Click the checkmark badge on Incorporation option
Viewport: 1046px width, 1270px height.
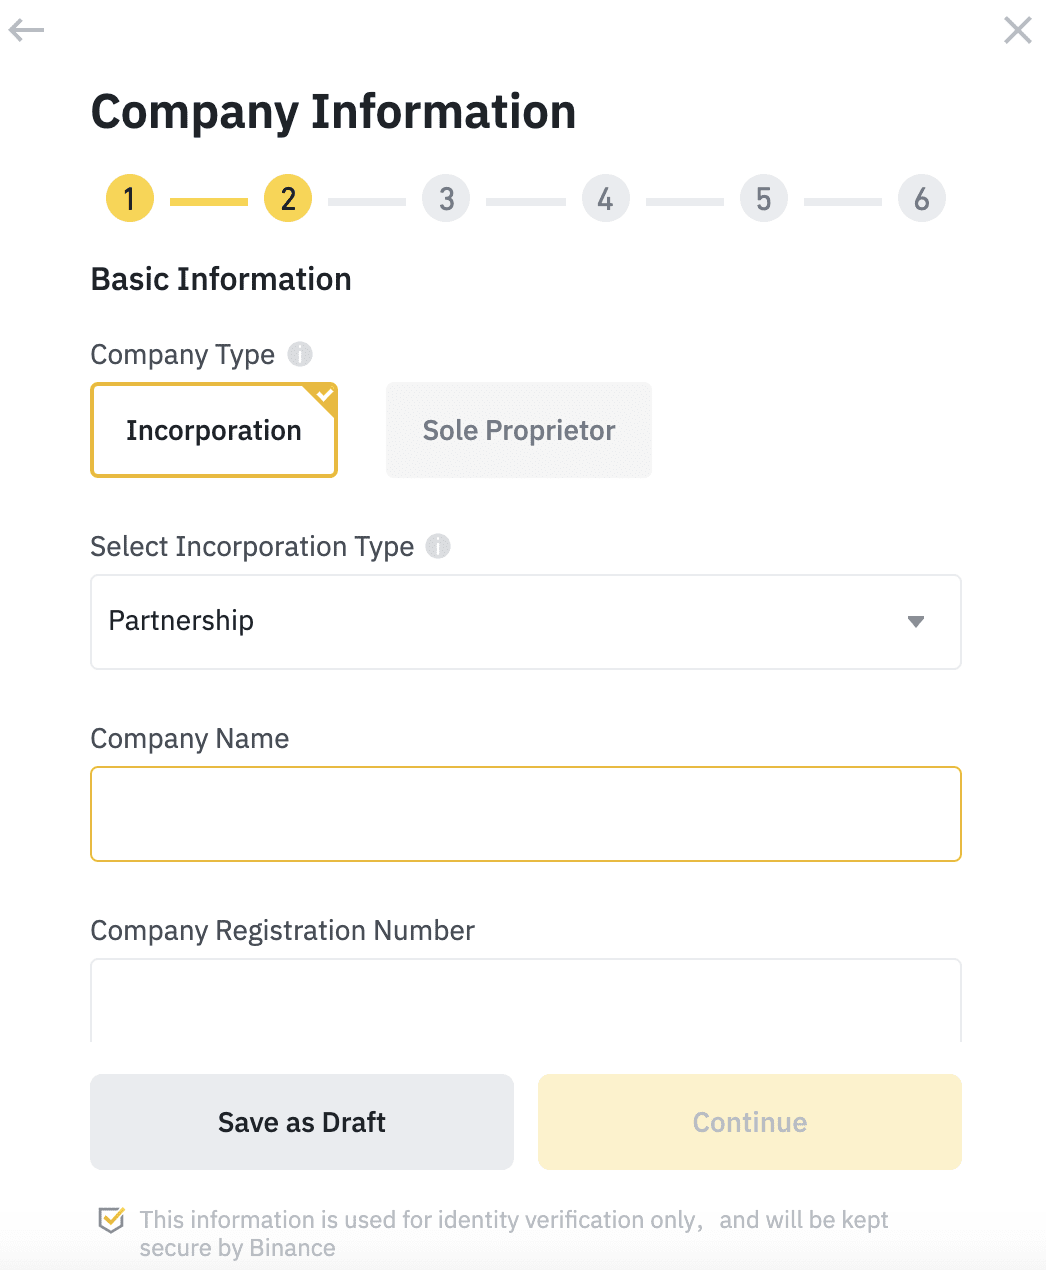pyautogui.click(x=324, y=395)
